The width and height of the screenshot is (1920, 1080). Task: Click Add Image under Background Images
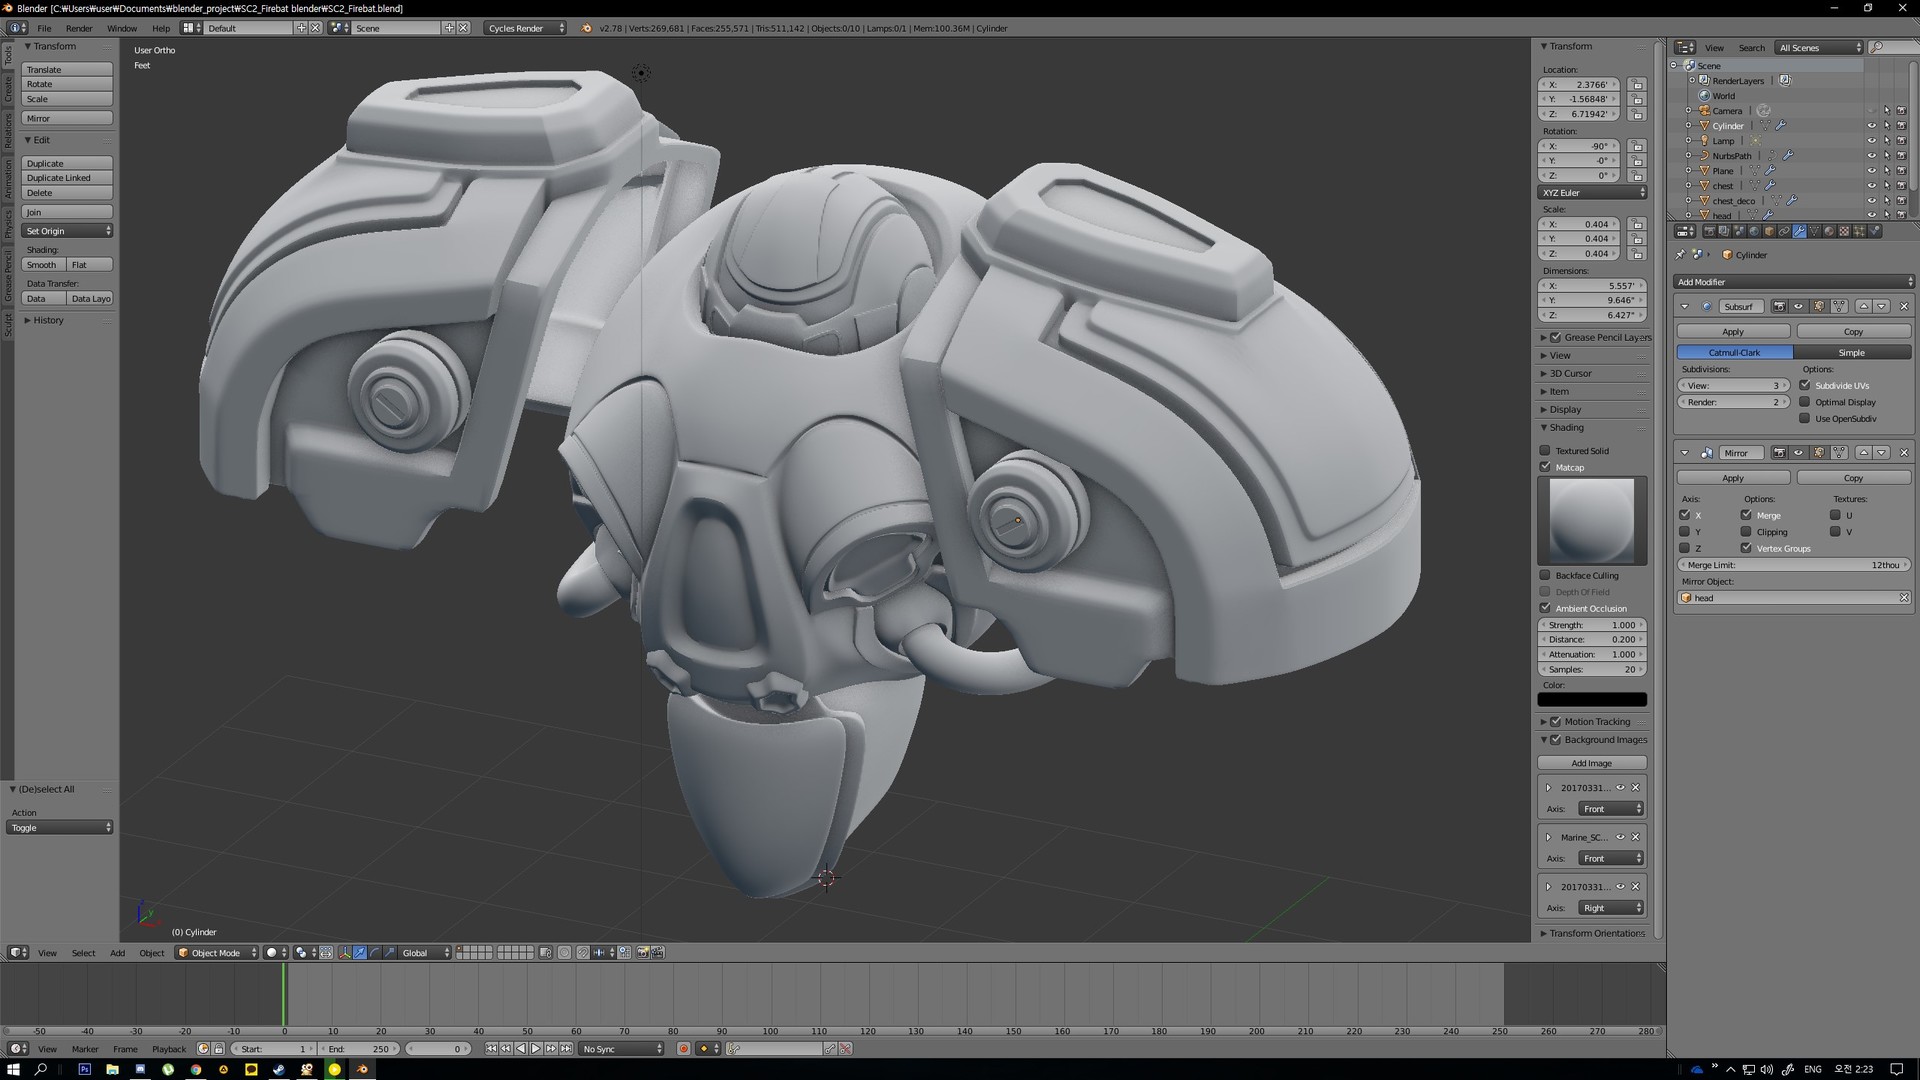pyautogui.click(x=1591, y=762)
